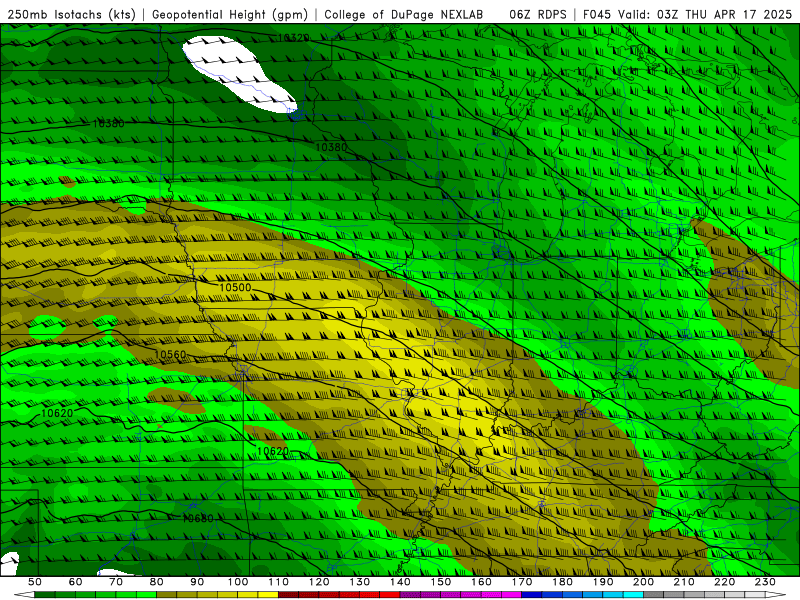Image resolution: width=800 pixels, height=600 pixels.
Task: Click the 10680 height contour label
Action: coord(198,518)
